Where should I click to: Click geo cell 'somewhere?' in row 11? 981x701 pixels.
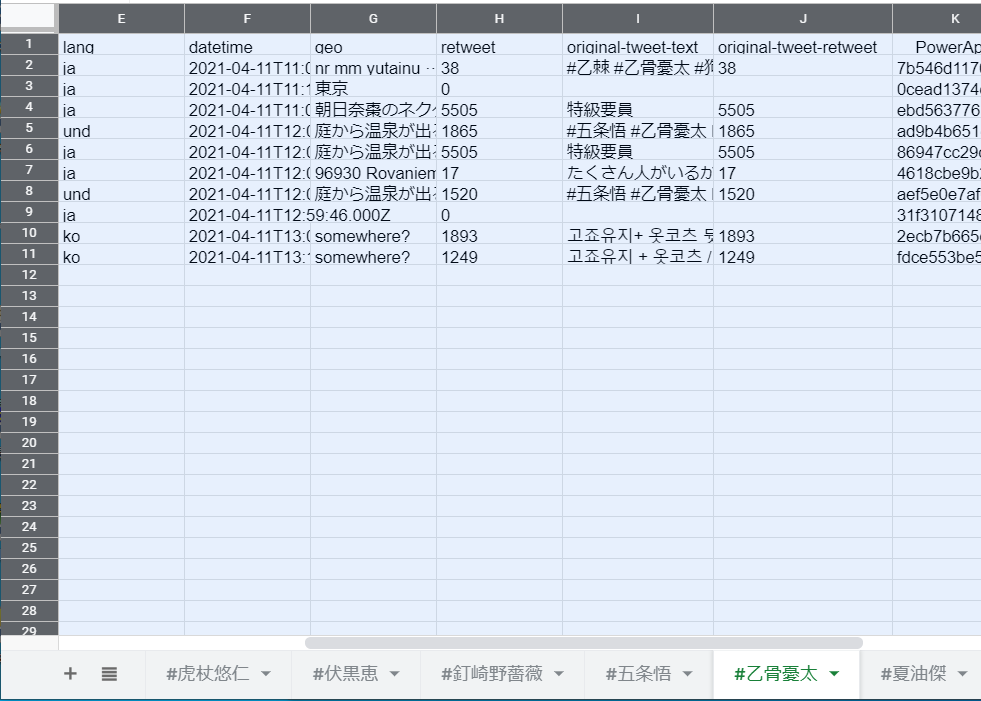tap(373, 255)
